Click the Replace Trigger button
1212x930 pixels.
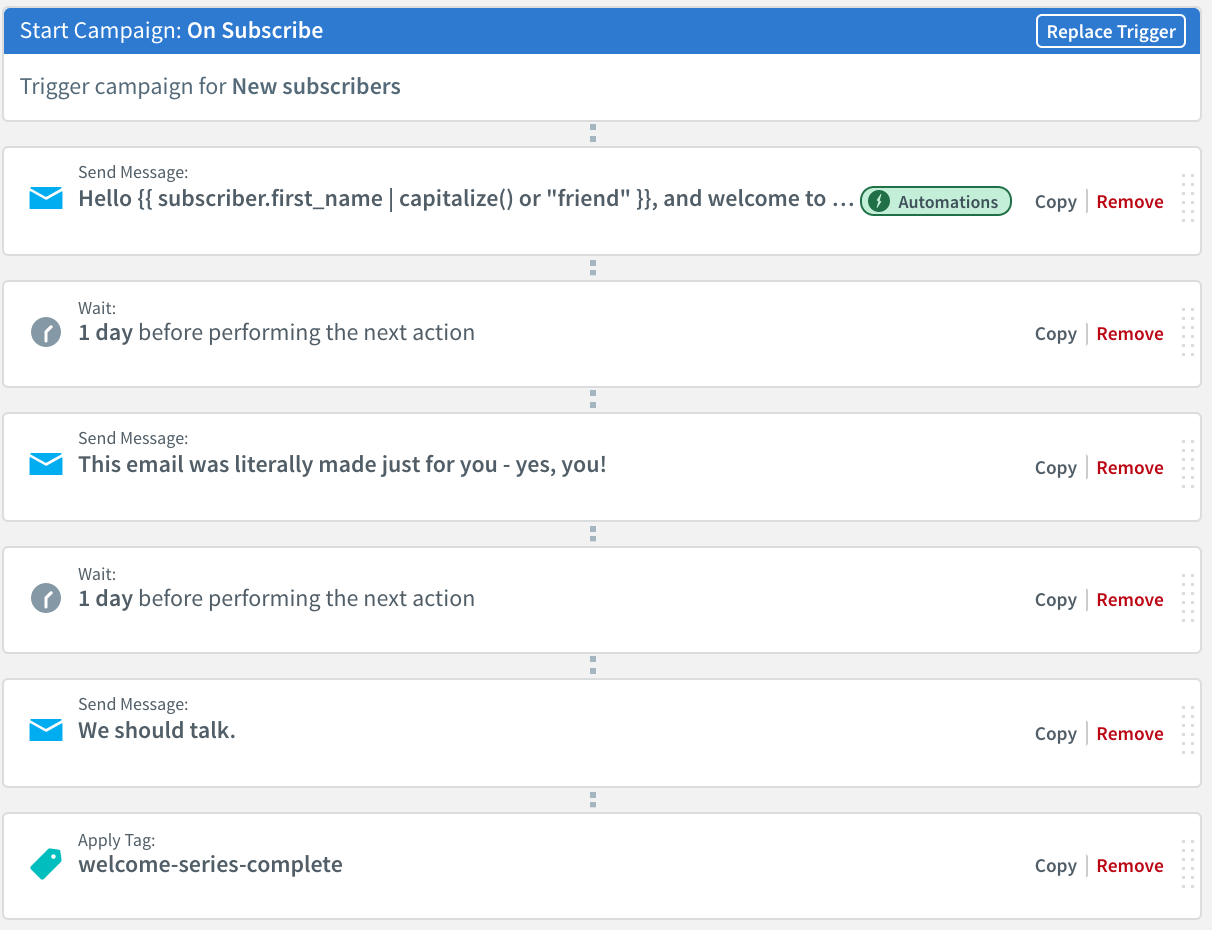(x=1110, y=31)
